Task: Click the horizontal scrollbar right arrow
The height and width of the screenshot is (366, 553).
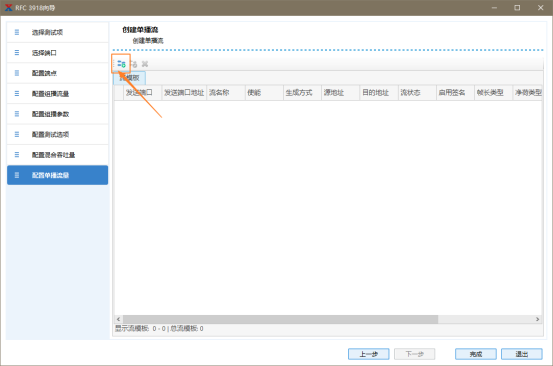Action: [x=537, y=319]
